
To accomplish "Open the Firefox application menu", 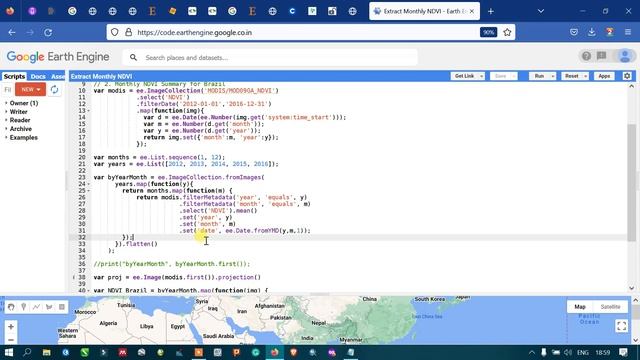I will 628,32.
